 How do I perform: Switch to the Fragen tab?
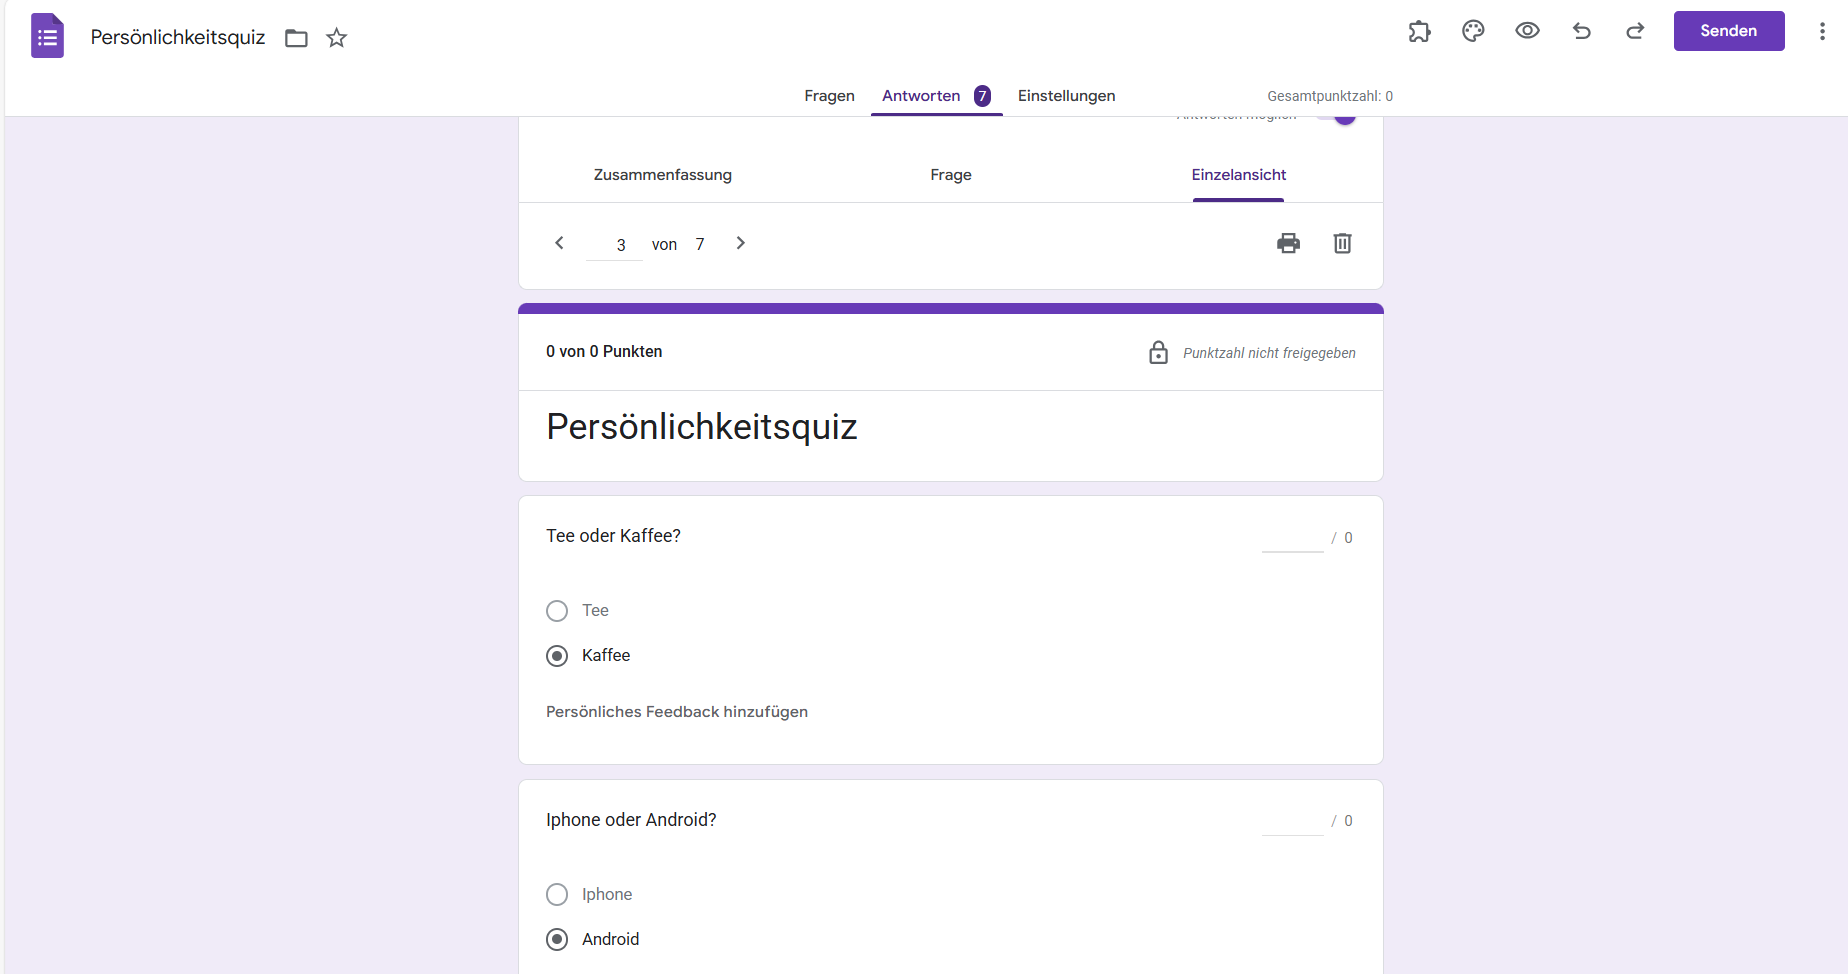[829, 96]
